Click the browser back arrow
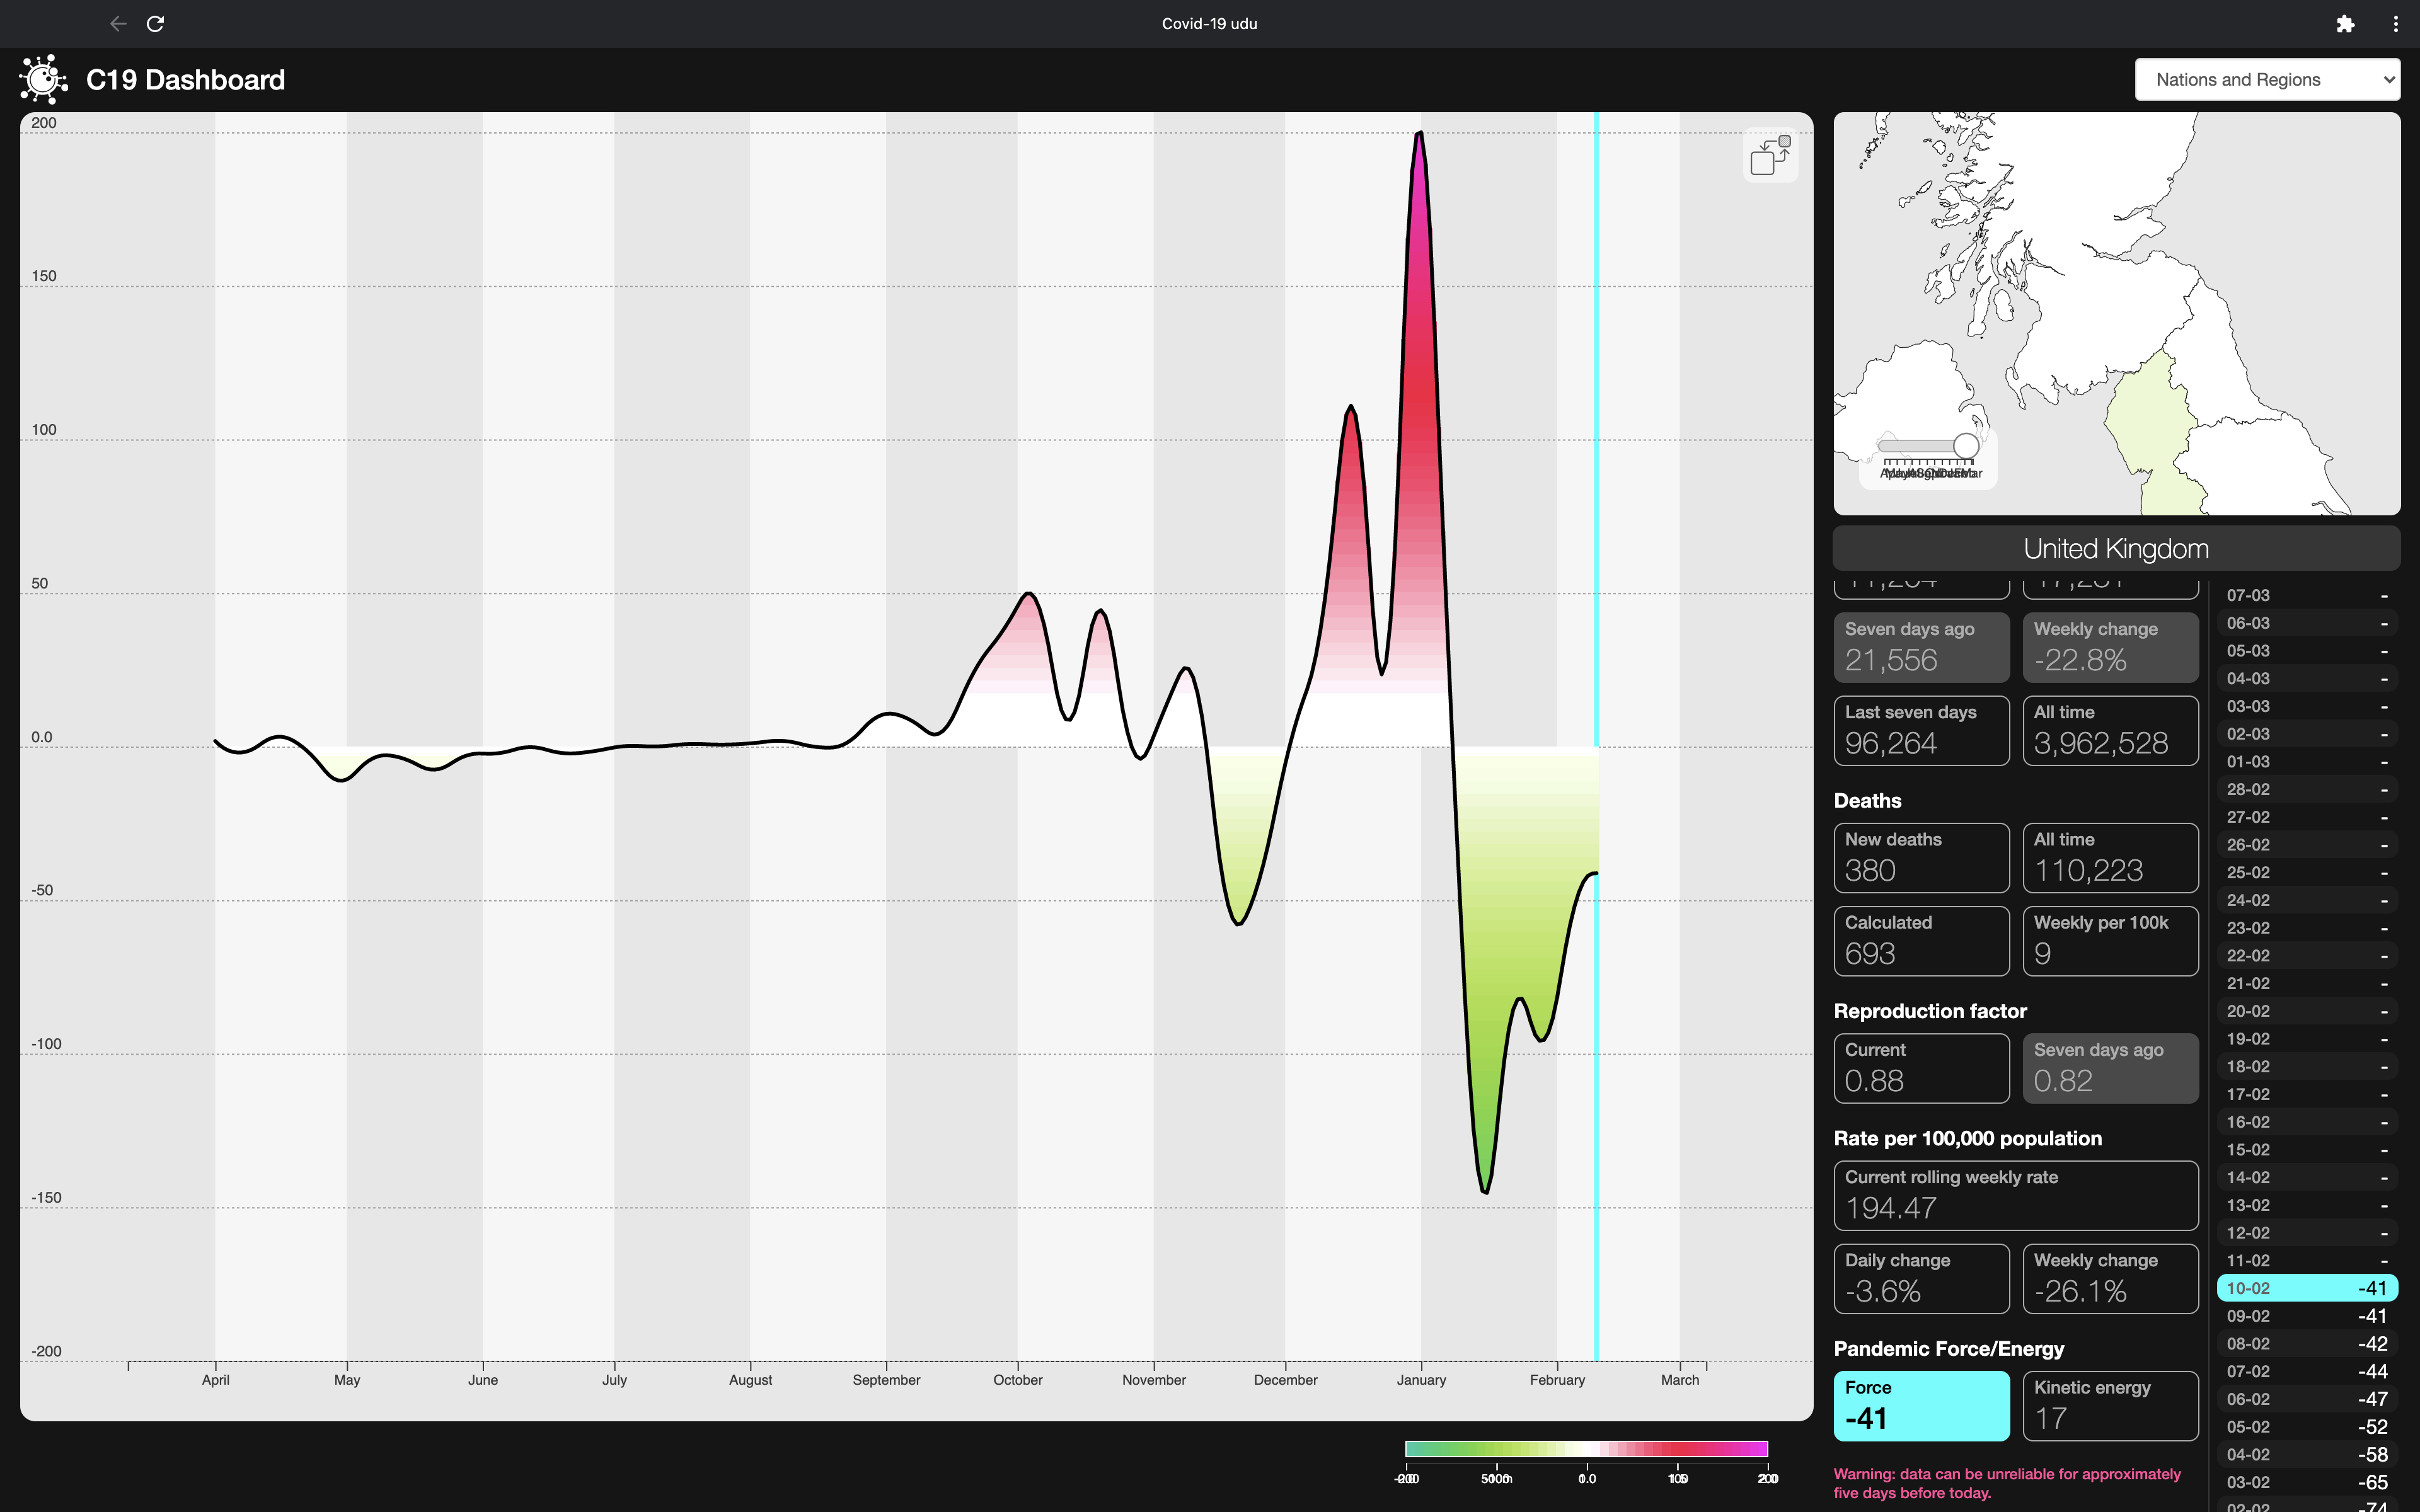Screen dimensions: 2420x1512 [118, 23]
